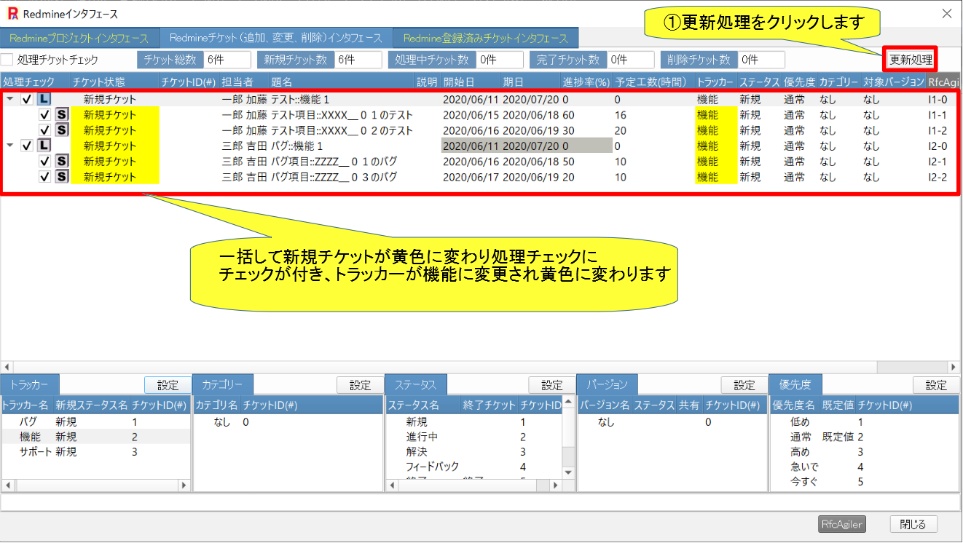Click 設定 in the ステータス panel
The height and width of the screenshot is (543, 963).
552,385
